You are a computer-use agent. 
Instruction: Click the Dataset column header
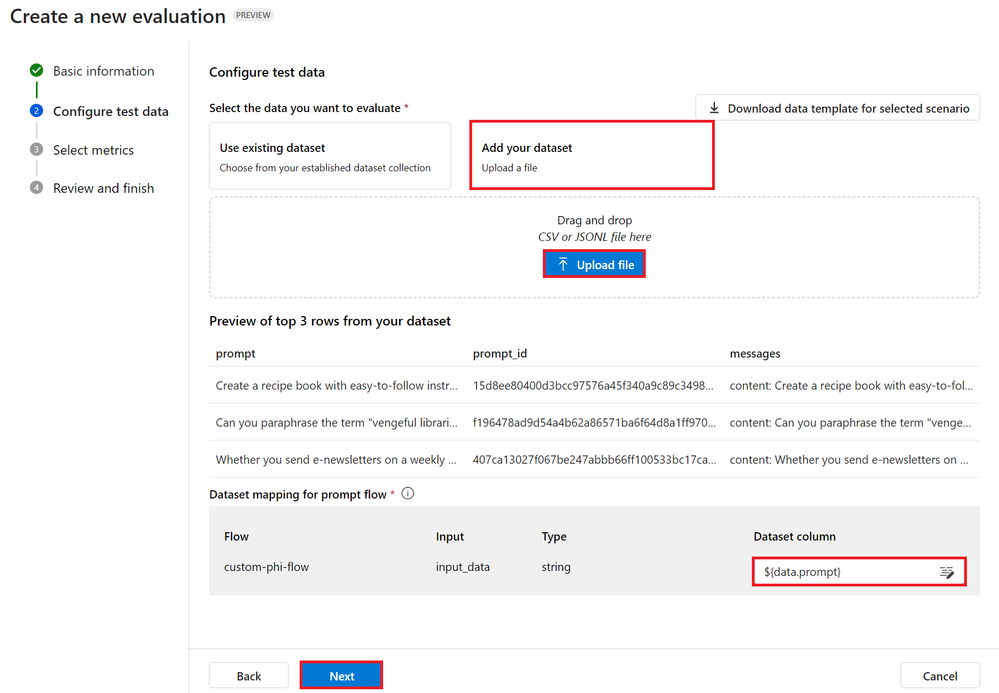coord(794,536)
